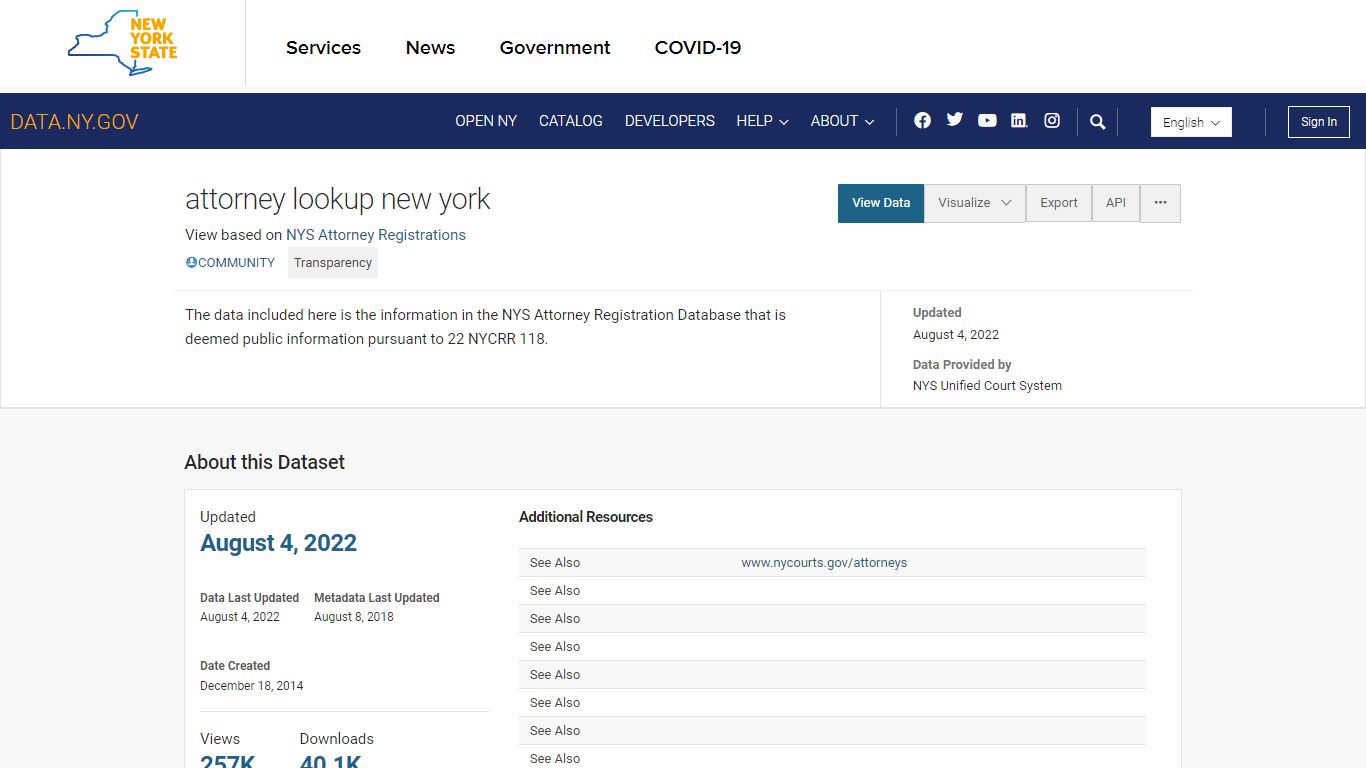Click the API button

tap(1116, 203)
